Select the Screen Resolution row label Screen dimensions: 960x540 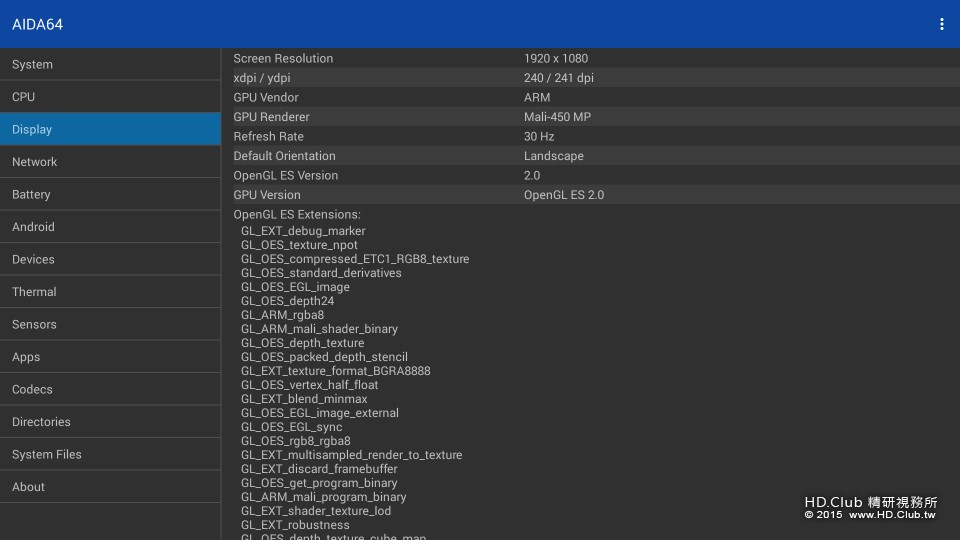coord(283,58)
